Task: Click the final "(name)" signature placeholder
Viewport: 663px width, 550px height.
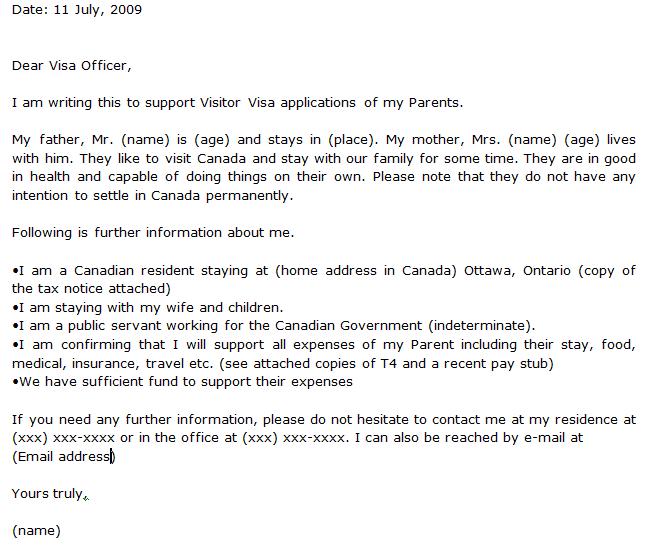Action: pyautogui.click(x=36, y=531)
